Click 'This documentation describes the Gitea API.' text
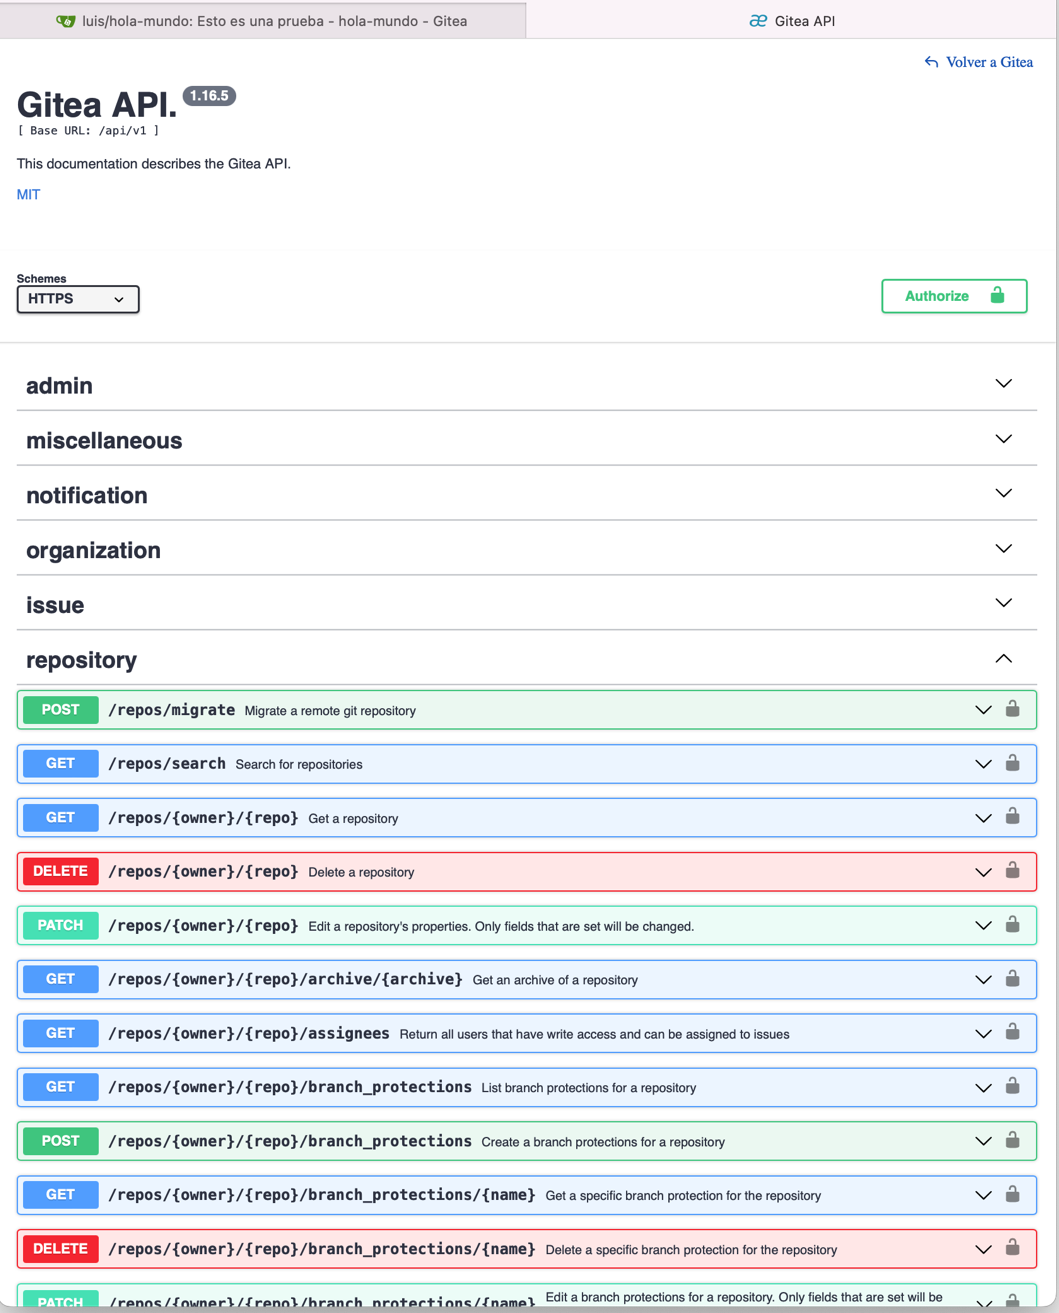The height and width of the screenshot is (1313, 1059). pyautogui.click(x=154, y=164)
